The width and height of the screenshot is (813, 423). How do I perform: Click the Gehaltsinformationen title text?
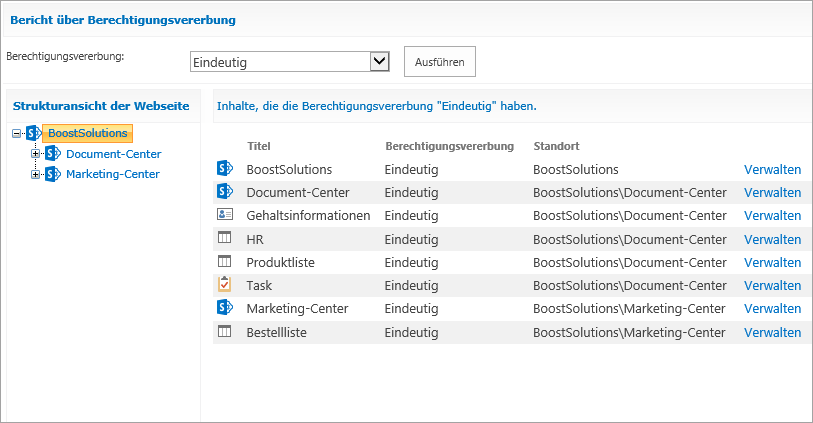308,215
